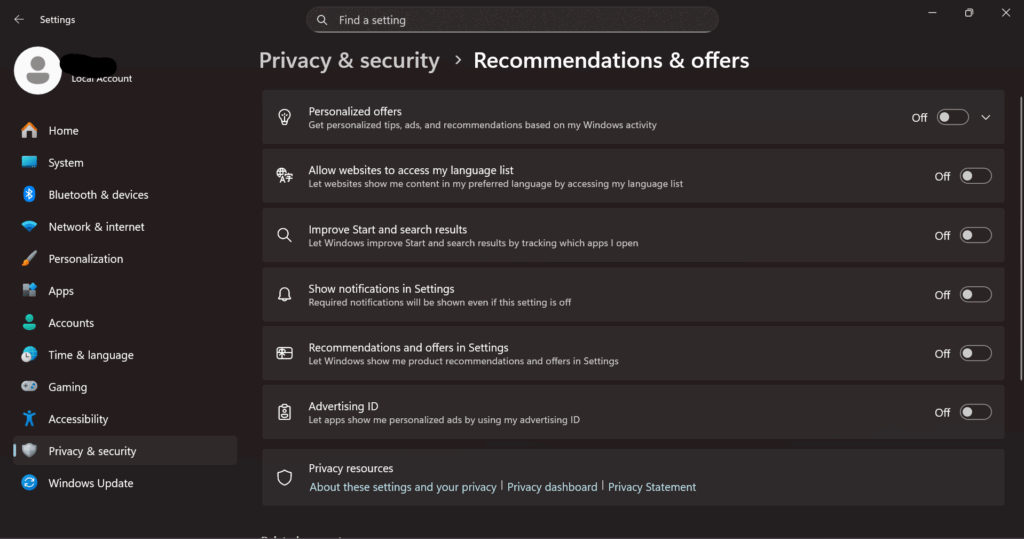Toggle the Advertising ID switch on
1024x539 pixels.
(975, 412)
